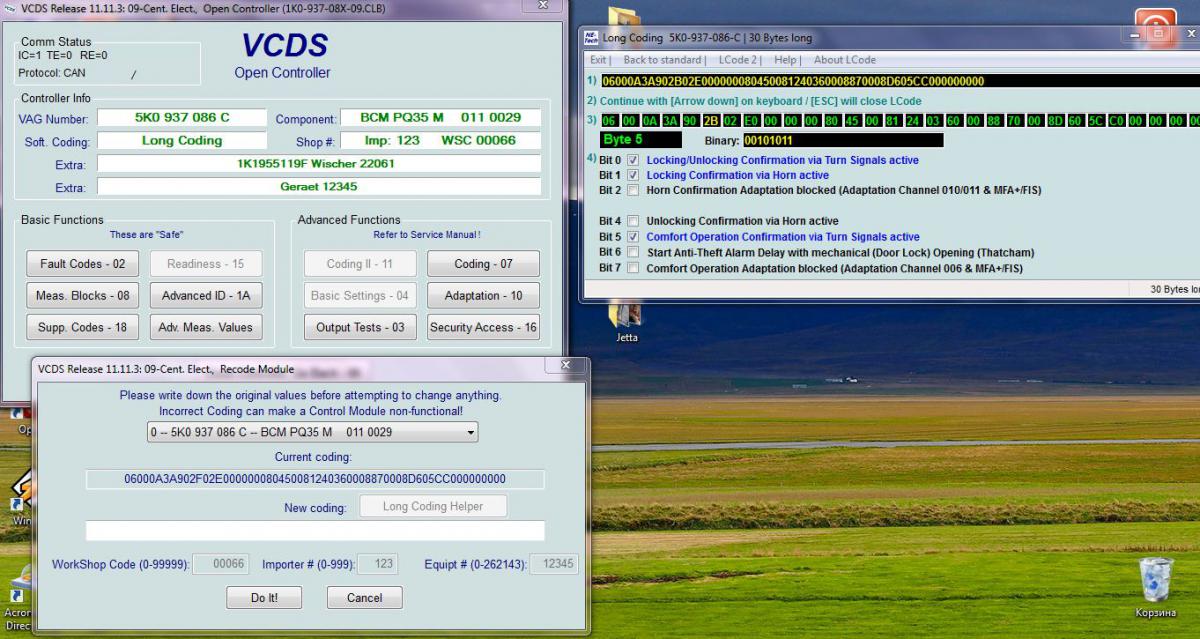Click the Equipt # field showing 12345
The width and height of the screenshot is (1200, 639).
click(553, 564)
